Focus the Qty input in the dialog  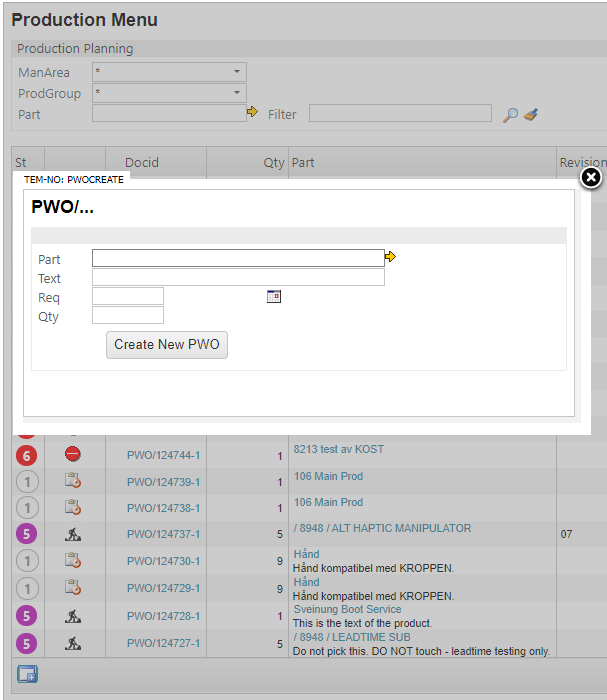(x=128, y=316)
